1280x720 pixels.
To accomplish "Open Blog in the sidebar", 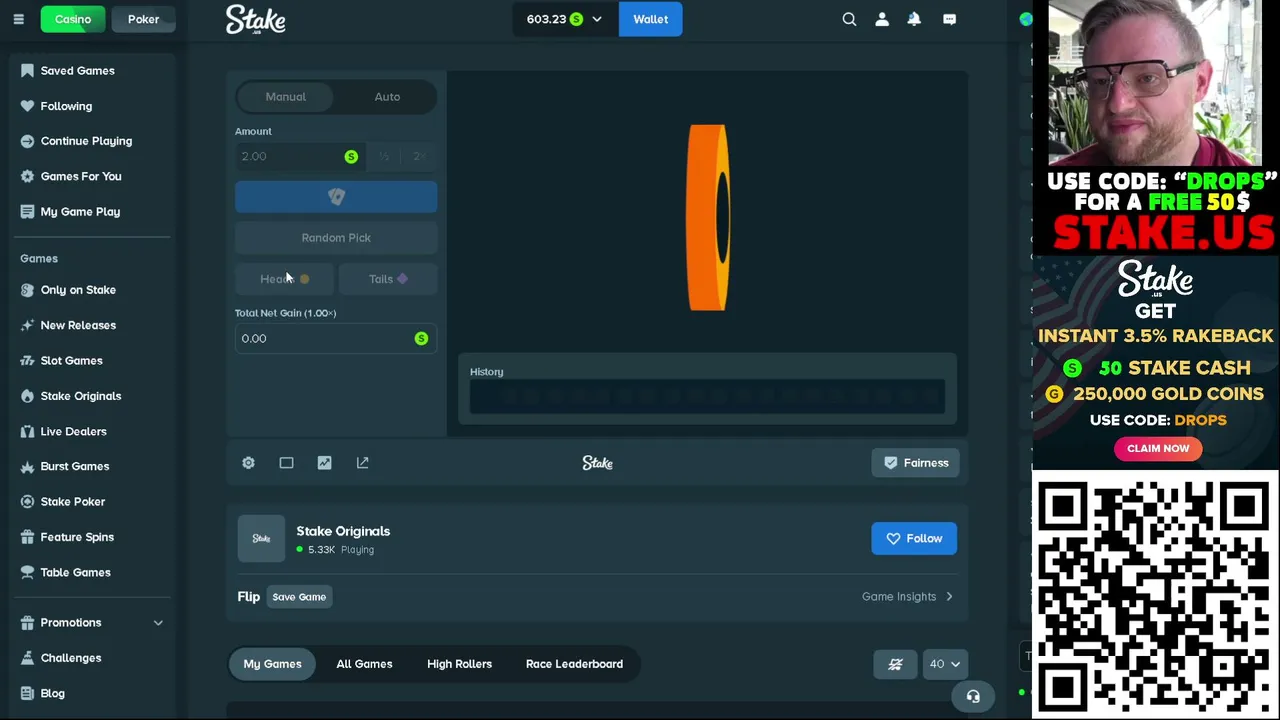I will [52, 693].
